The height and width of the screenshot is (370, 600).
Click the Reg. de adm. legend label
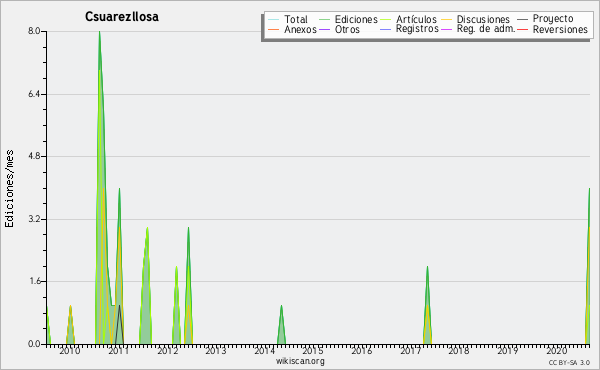tap(486, 29)
